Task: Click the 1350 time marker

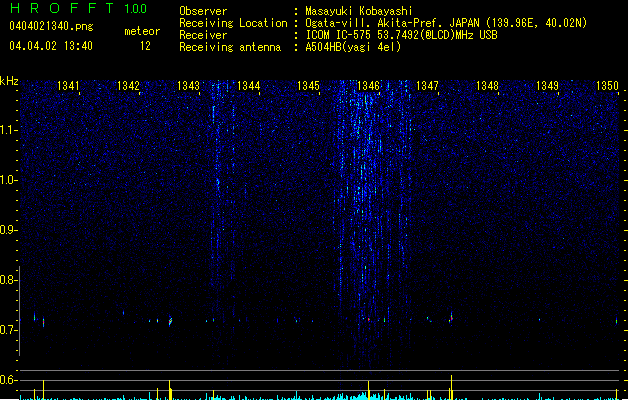Action: click(607, 86)
